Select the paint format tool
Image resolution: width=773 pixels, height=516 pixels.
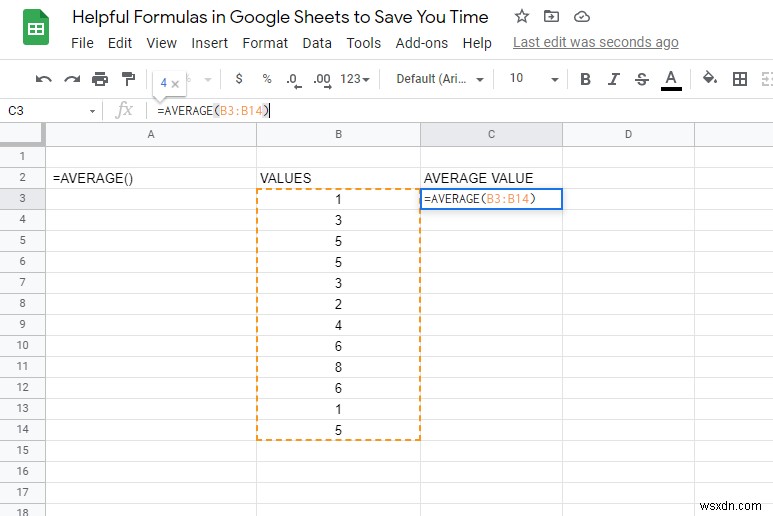[127, 79]
